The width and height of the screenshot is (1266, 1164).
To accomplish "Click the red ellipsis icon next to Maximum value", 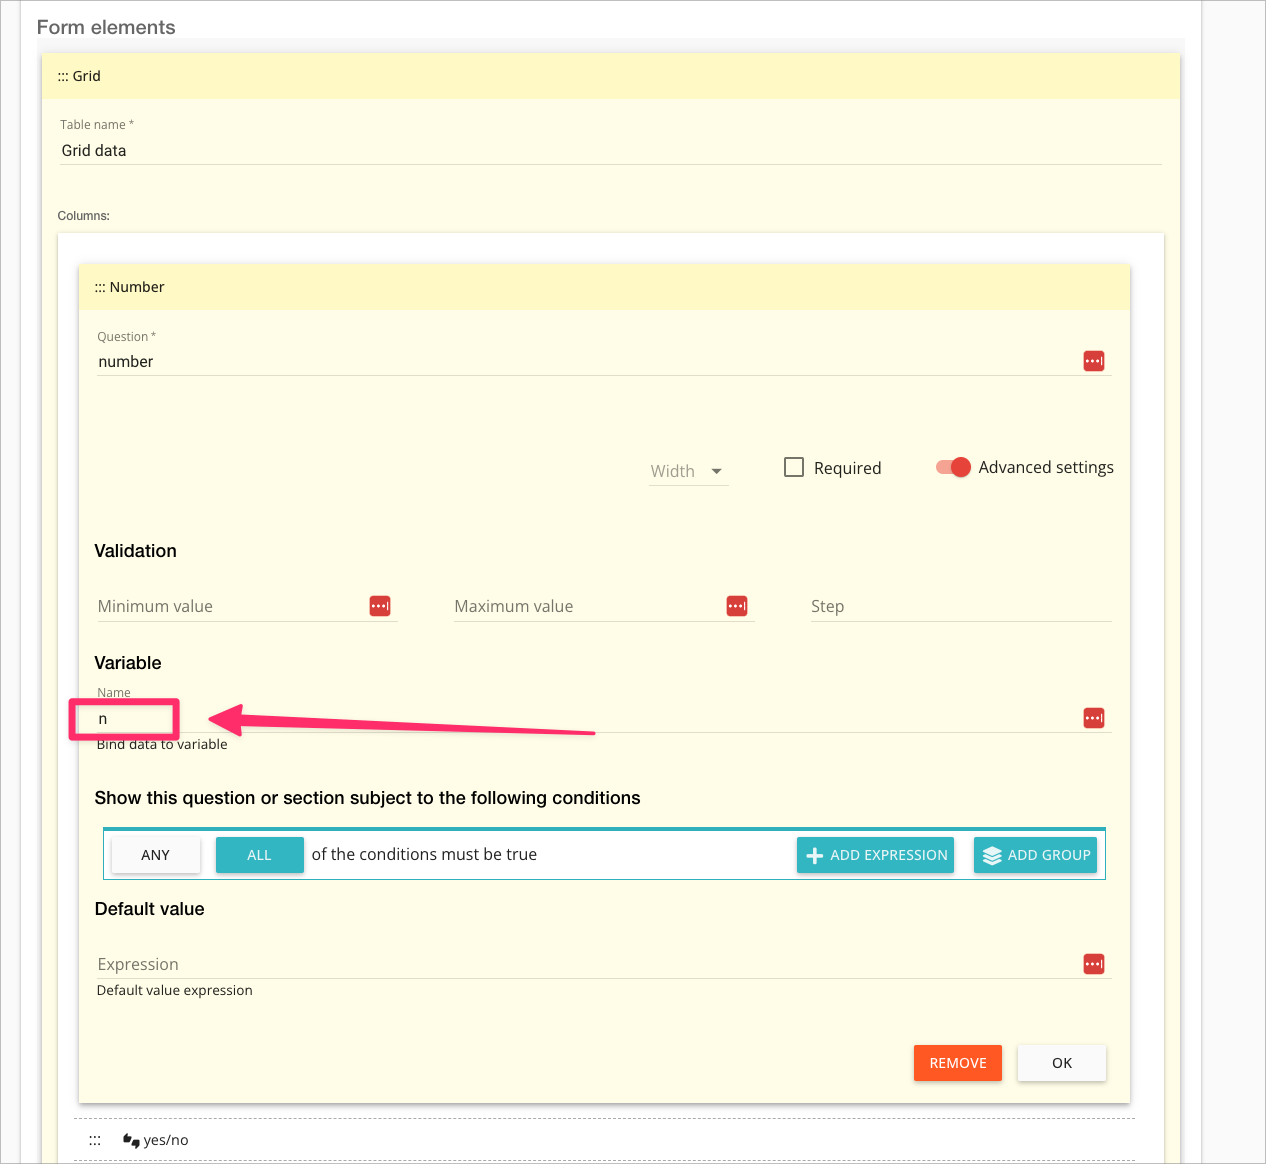I will [x=737, y=605].
